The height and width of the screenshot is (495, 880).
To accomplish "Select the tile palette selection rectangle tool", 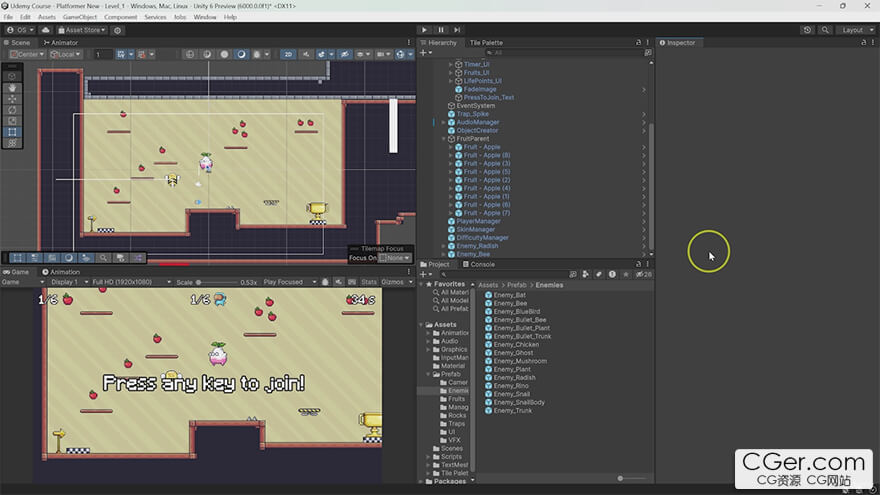I will pyautogui.click(x=17, y=258).
